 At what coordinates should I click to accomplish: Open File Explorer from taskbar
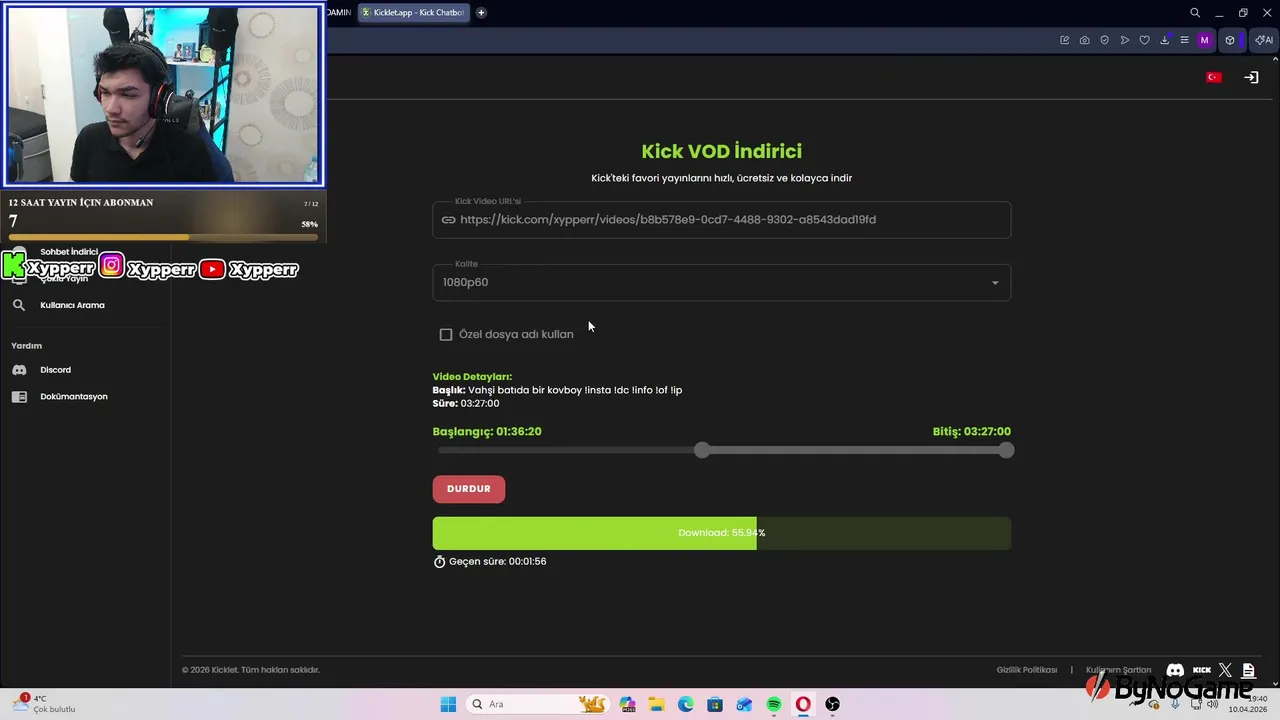[x=656, y=705]
